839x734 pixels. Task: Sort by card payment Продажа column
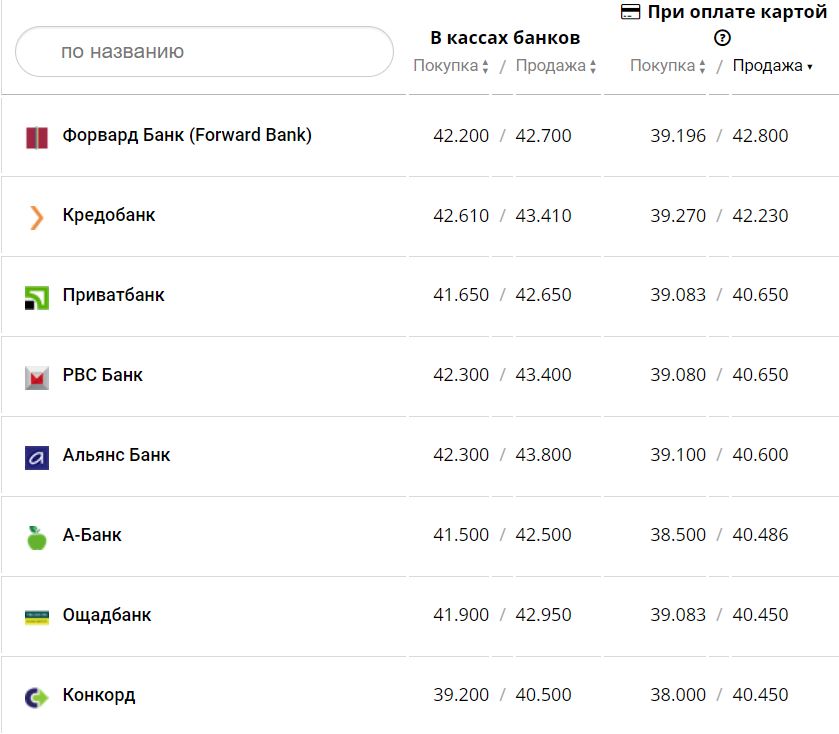pos(772,66)
